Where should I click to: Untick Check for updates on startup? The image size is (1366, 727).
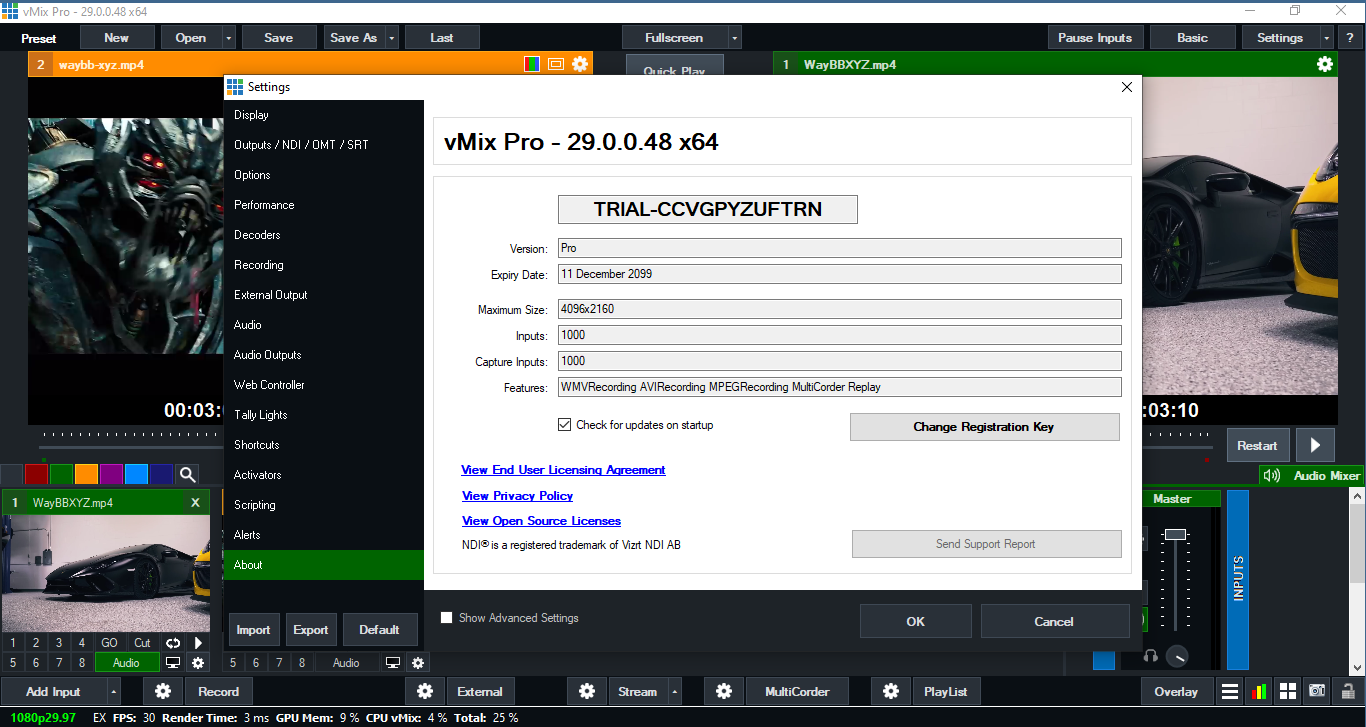coord(564,425)
